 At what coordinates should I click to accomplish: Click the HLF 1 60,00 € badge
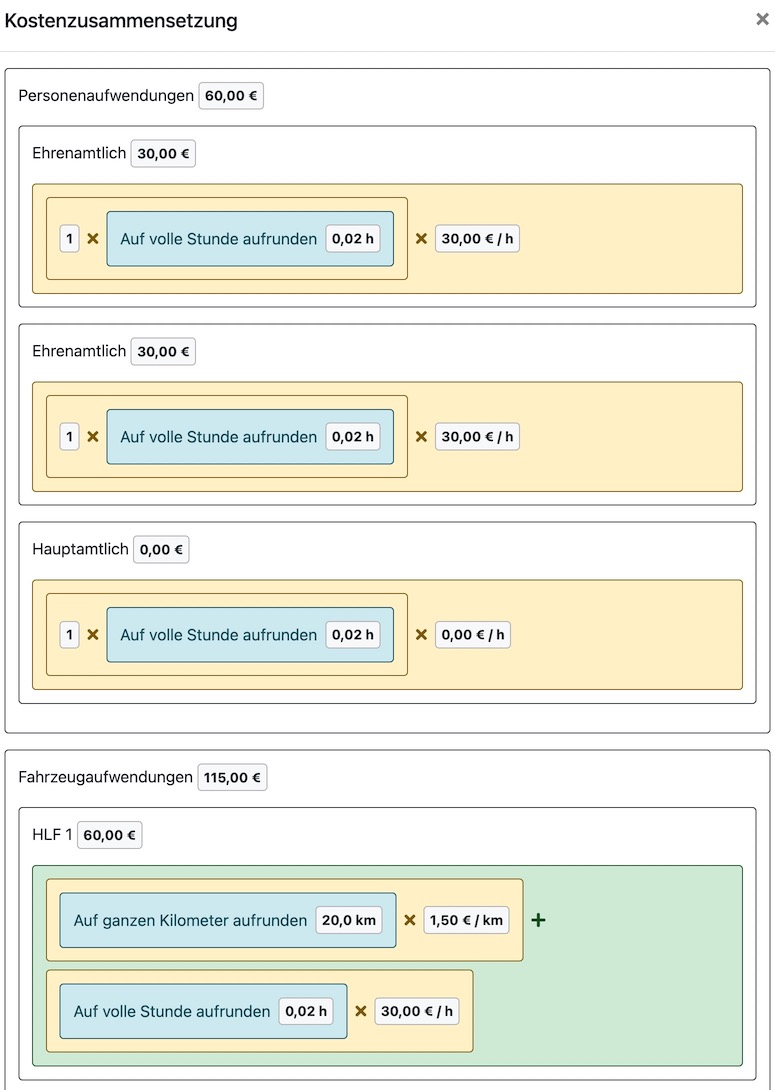tap(110, 835)
